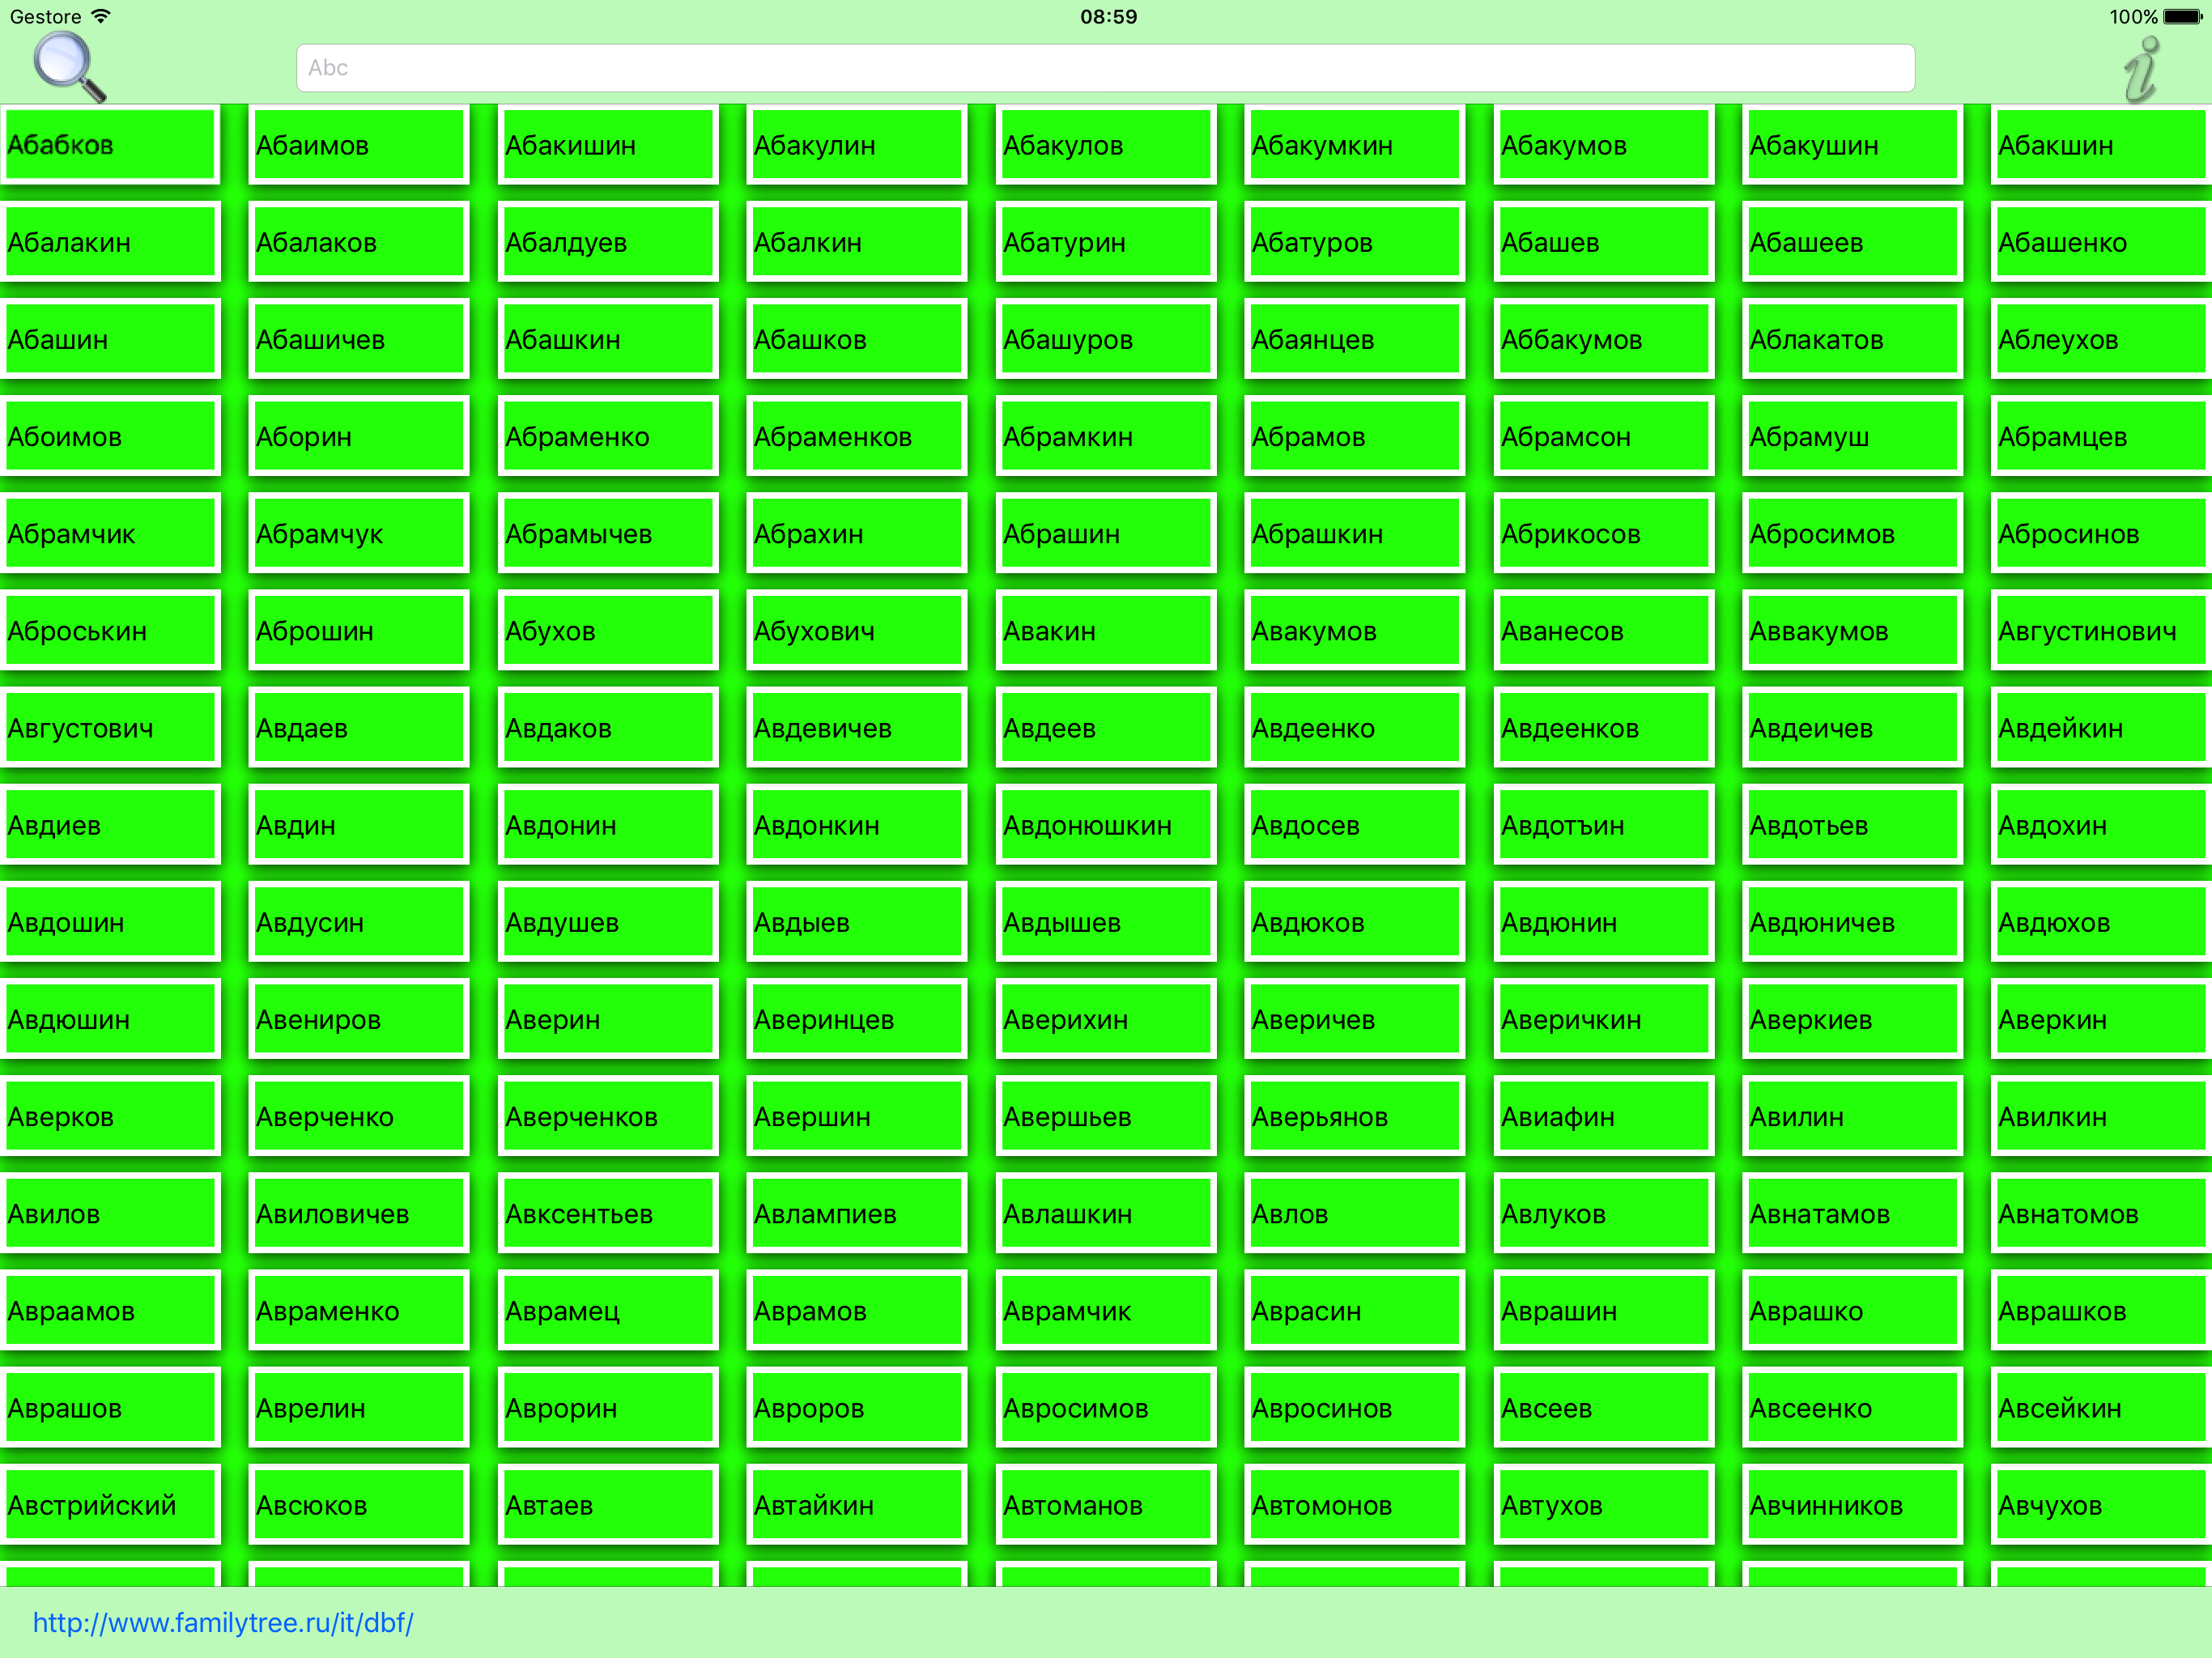Tap the surname Абакулин

[856, 145]
